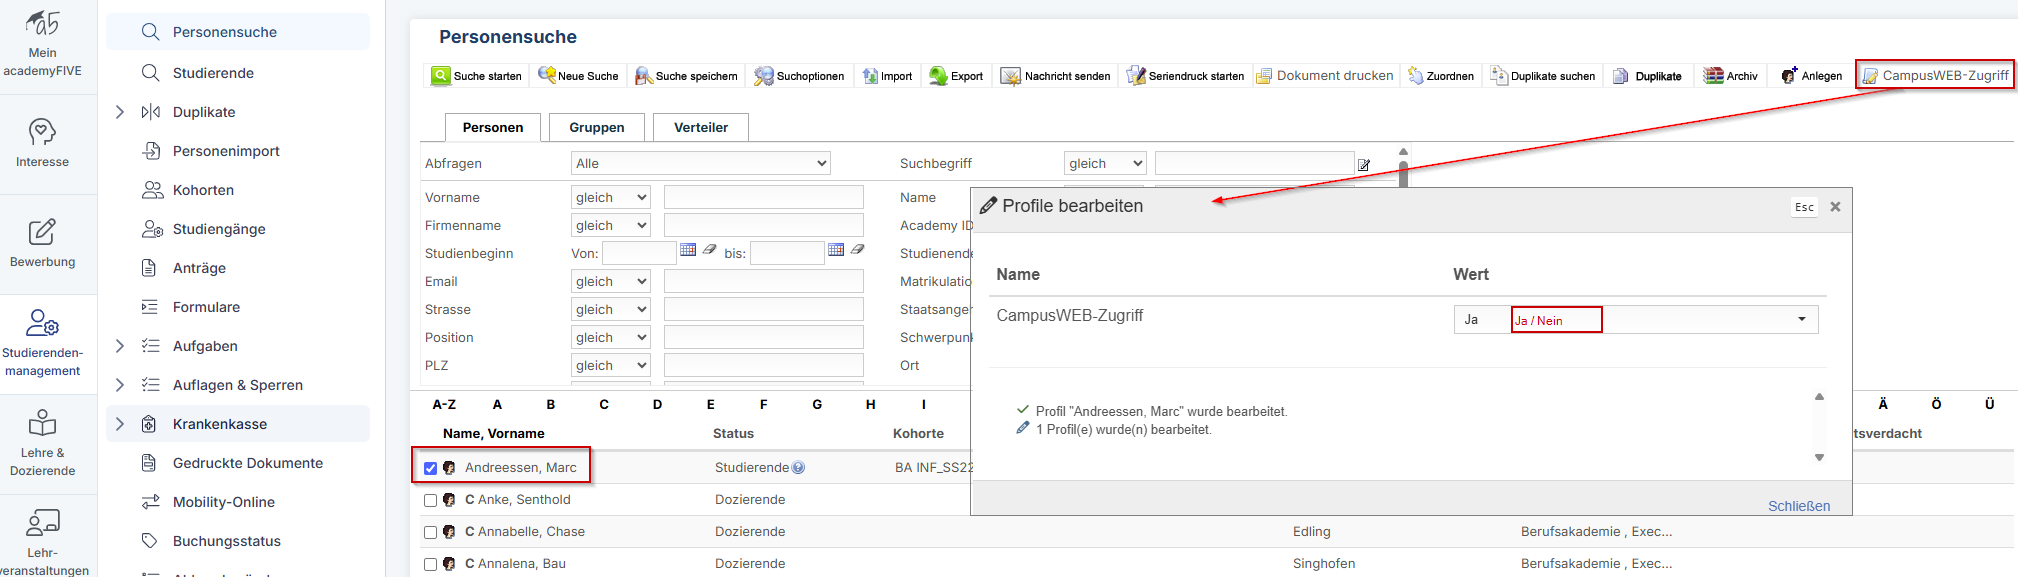Switch to the Gruppen tab
This screenshot has width=2018, height=577.
click(x=596, y=127)
